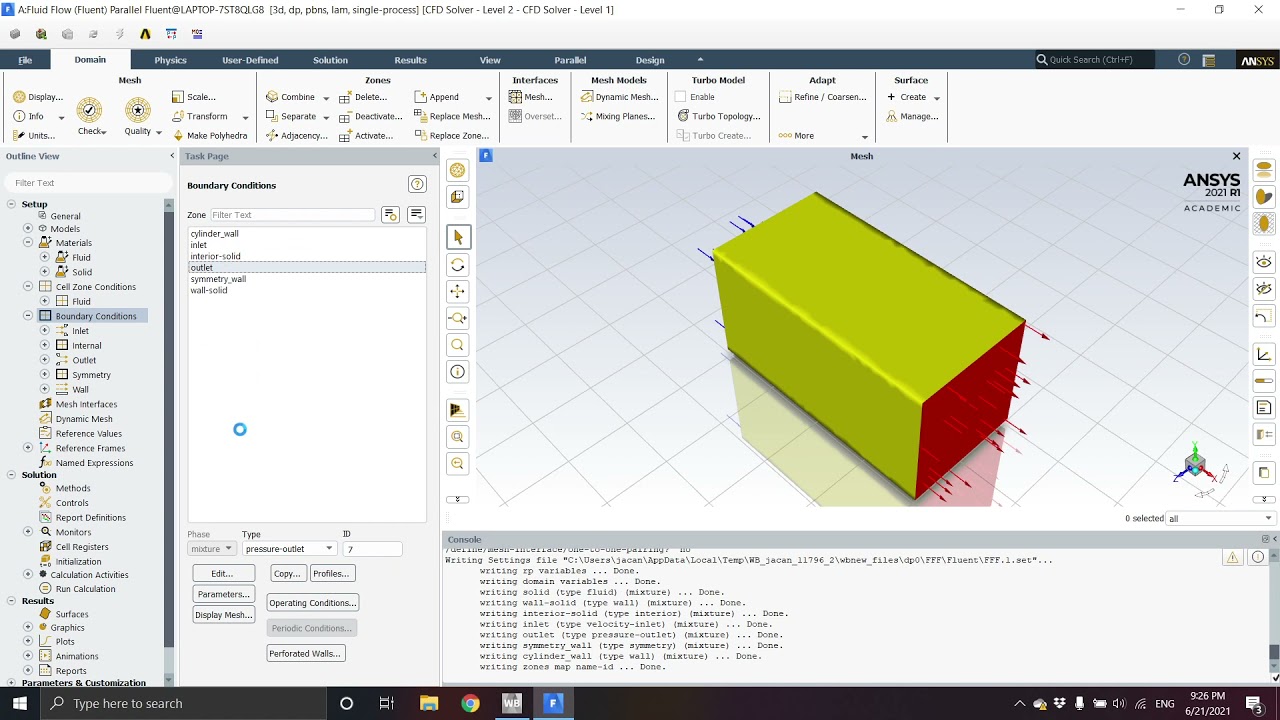The width and height of the screenshot is (1280, 720).
Task: Switch to the Physics ribbon tab
Action: (170, 60)
